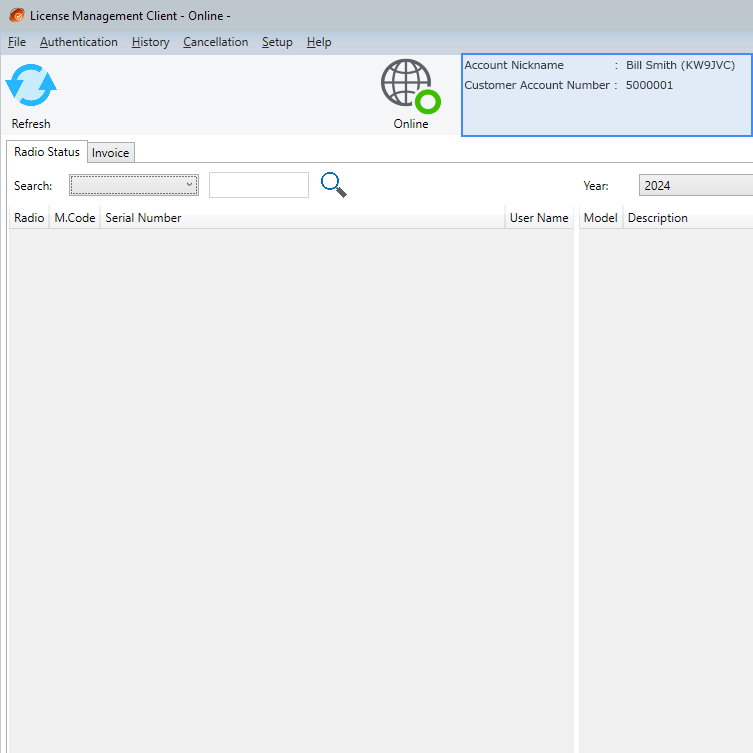Open the Year dropdown showing 2024
753x753 pixels.
(695, 185)
